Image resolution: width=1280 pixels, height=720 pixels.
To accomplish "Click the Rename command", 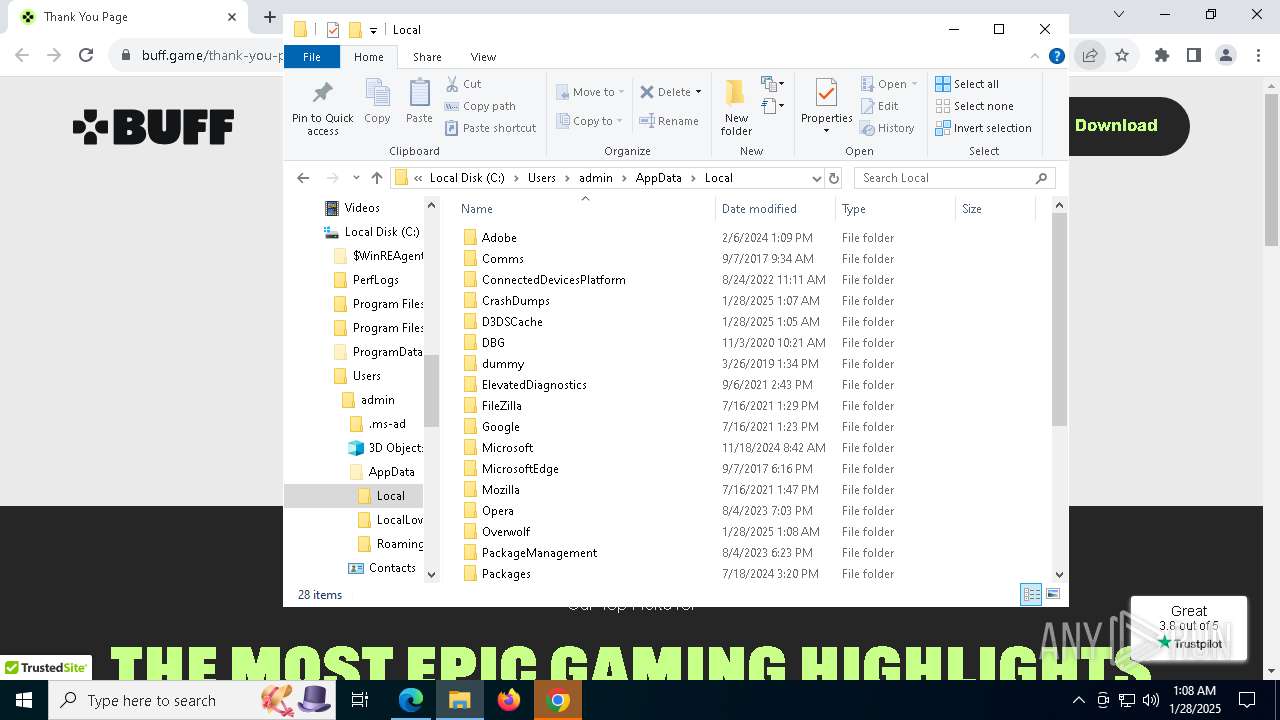I will (669, 121).
